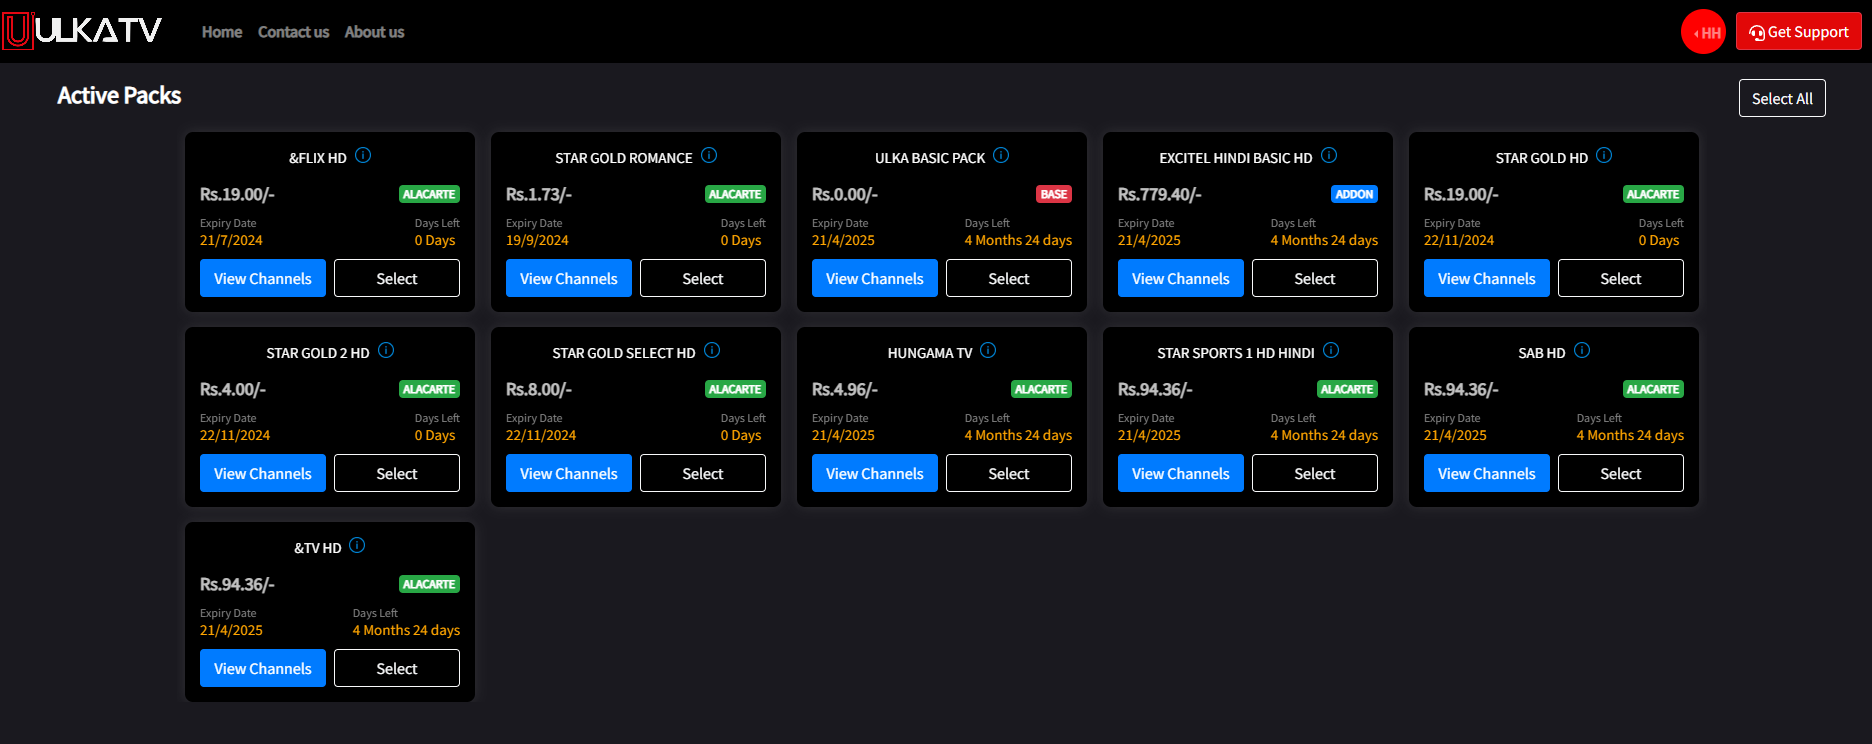Viewport: 1872px width, 744px height.
Task: Show info for HUNGAMA TV pack
Action: [988, 350]
